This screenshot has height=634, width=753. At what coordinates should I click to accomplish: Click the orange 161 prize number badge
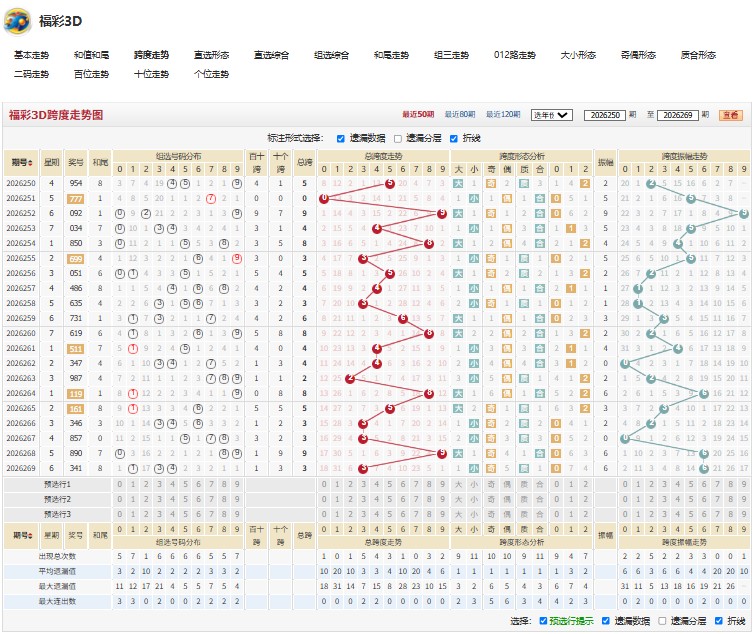pos(76,409)
